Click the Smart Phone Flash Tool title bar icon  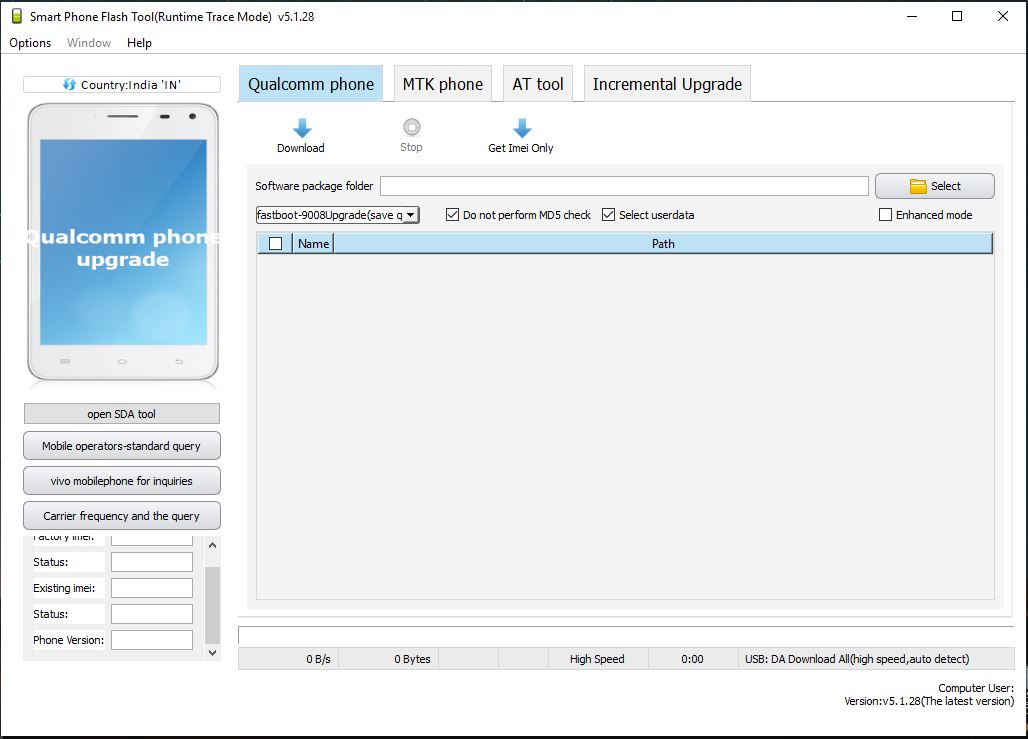[x=17, y=16]
